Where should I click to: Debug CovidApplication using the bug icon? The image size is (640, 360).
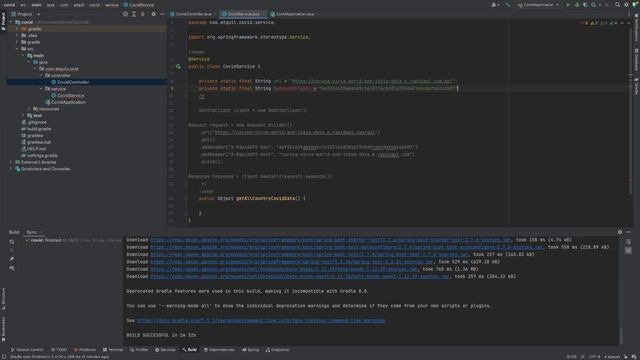pyautogui.click(x=577, y=5)
